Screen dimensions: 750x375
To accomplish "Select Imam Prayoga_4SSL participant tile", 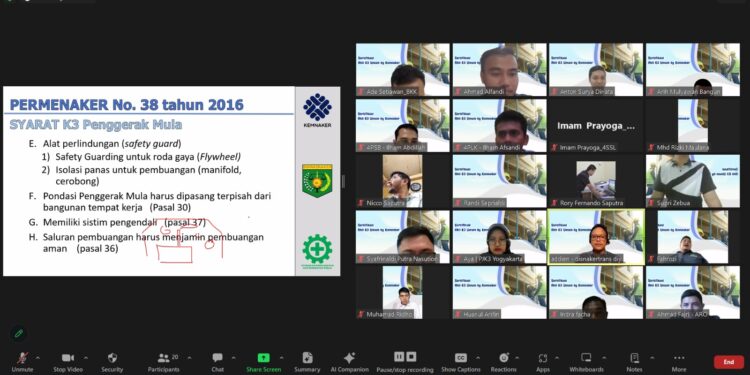I will [x=596, y=125].
